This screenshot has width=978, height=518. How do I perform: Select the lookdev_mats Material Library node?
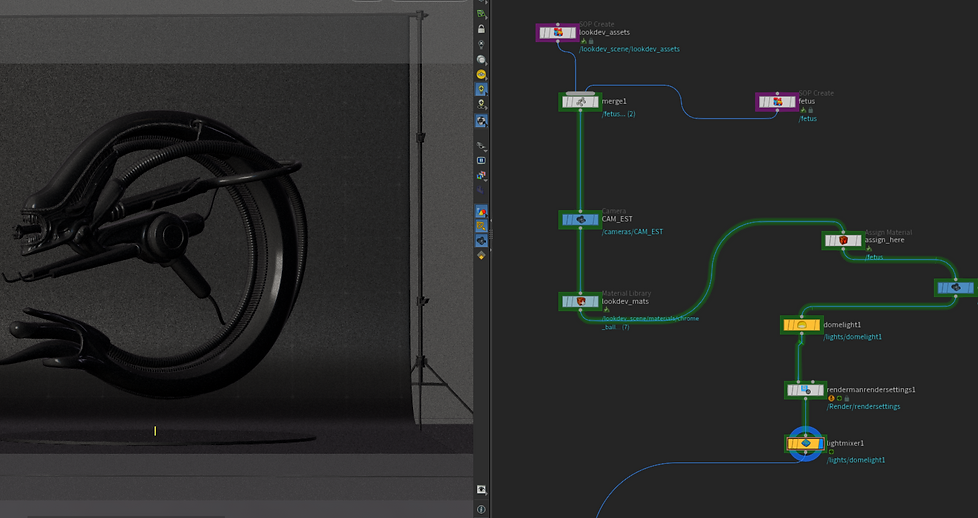tap(580, 301)
